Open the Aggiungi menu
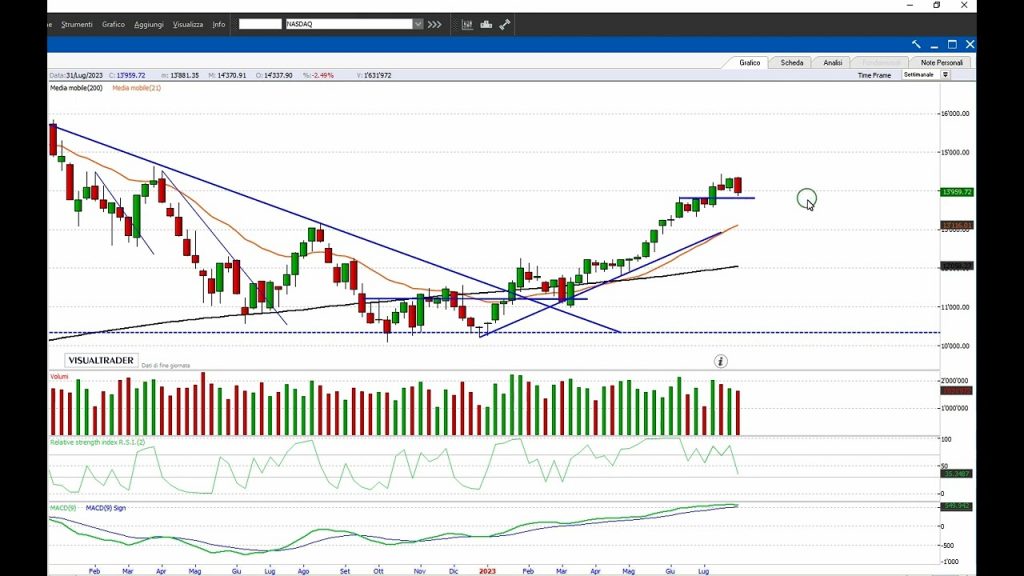The image size is (1024, 576). click(149, 24)
